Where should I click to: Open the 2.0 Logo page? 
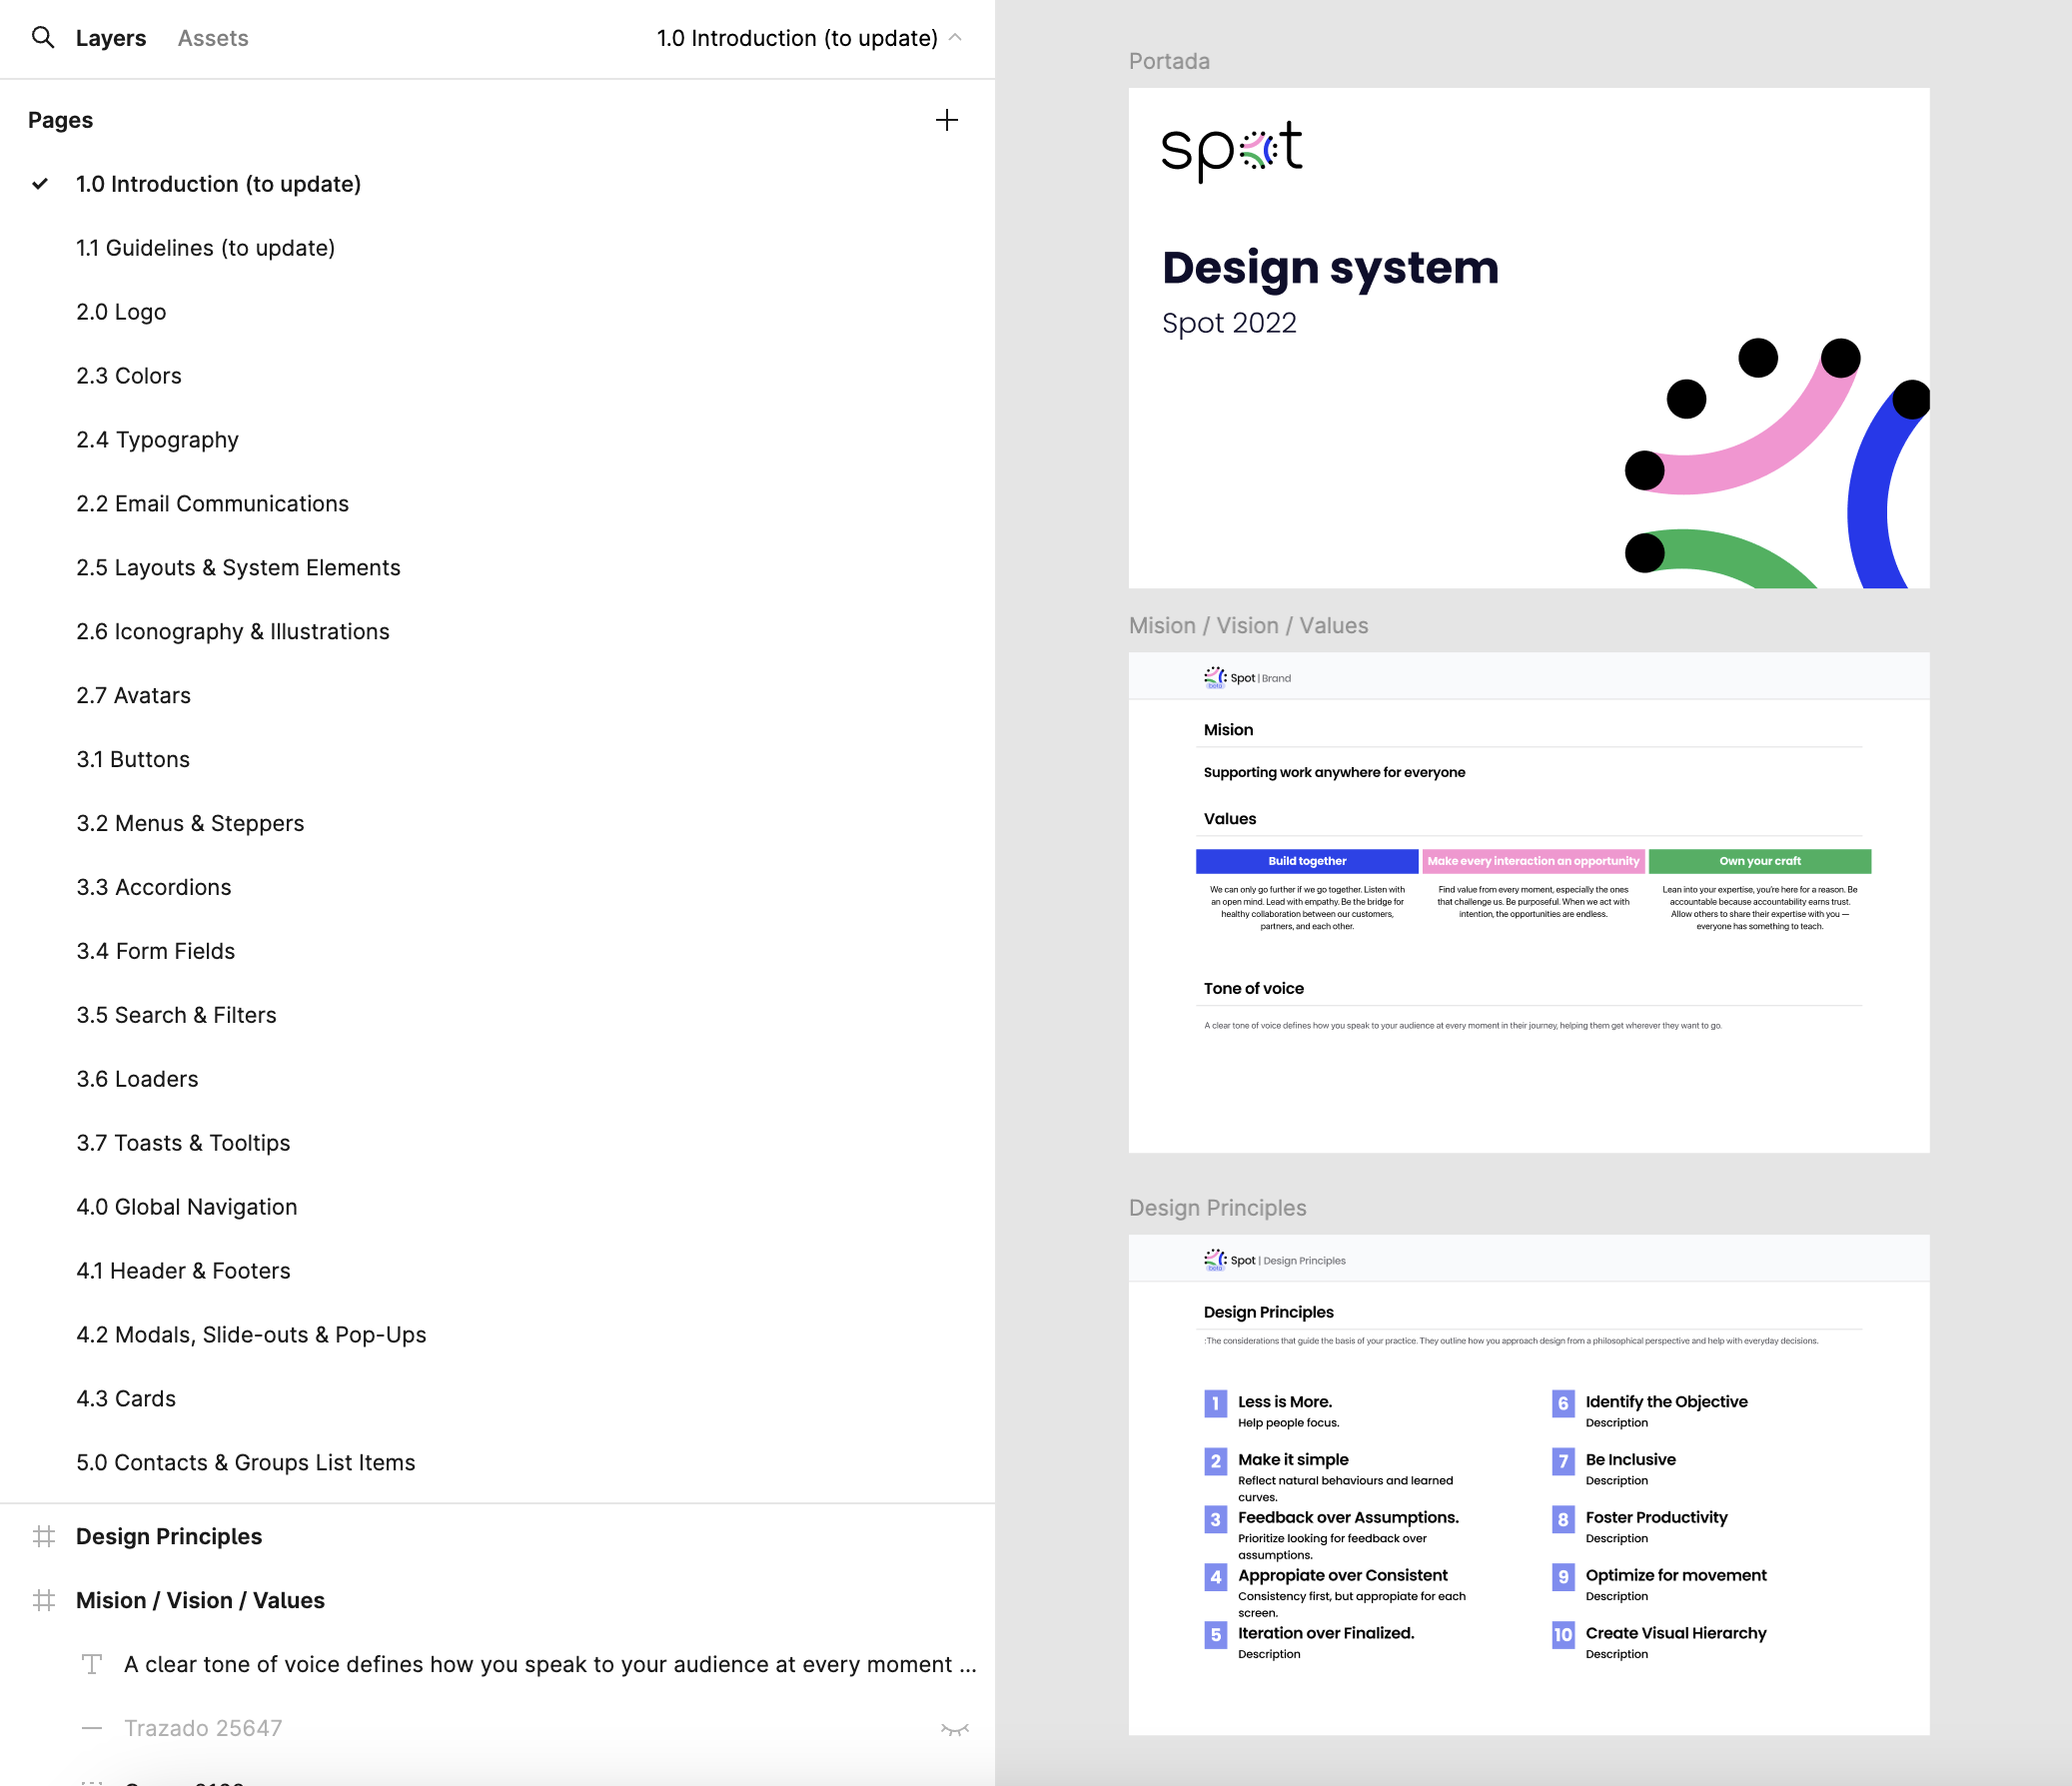tap(121, 312)
